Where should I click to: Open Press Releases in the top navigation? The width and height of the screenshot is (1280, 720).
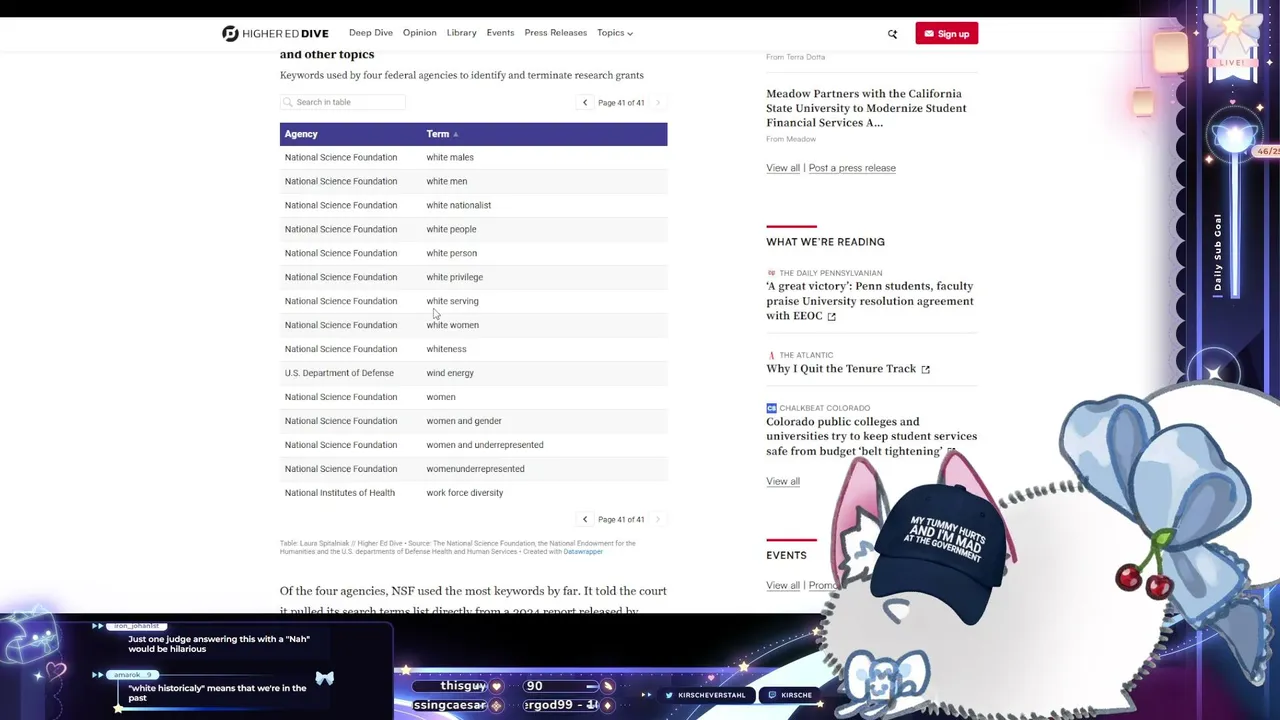[x=556, y=33]
